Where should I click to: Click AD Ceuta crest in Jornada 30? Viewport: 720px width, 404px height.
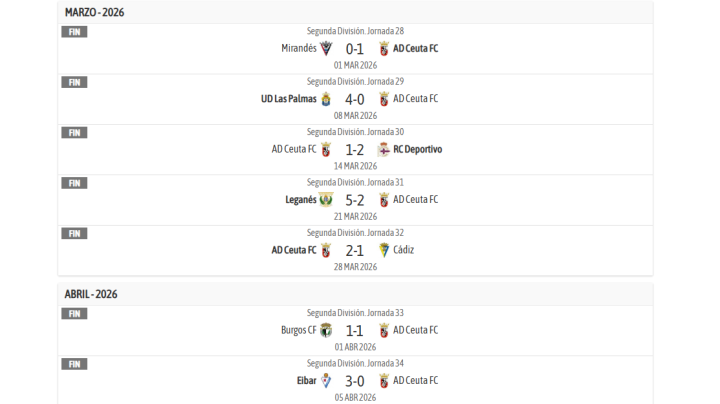pos(326,149)
